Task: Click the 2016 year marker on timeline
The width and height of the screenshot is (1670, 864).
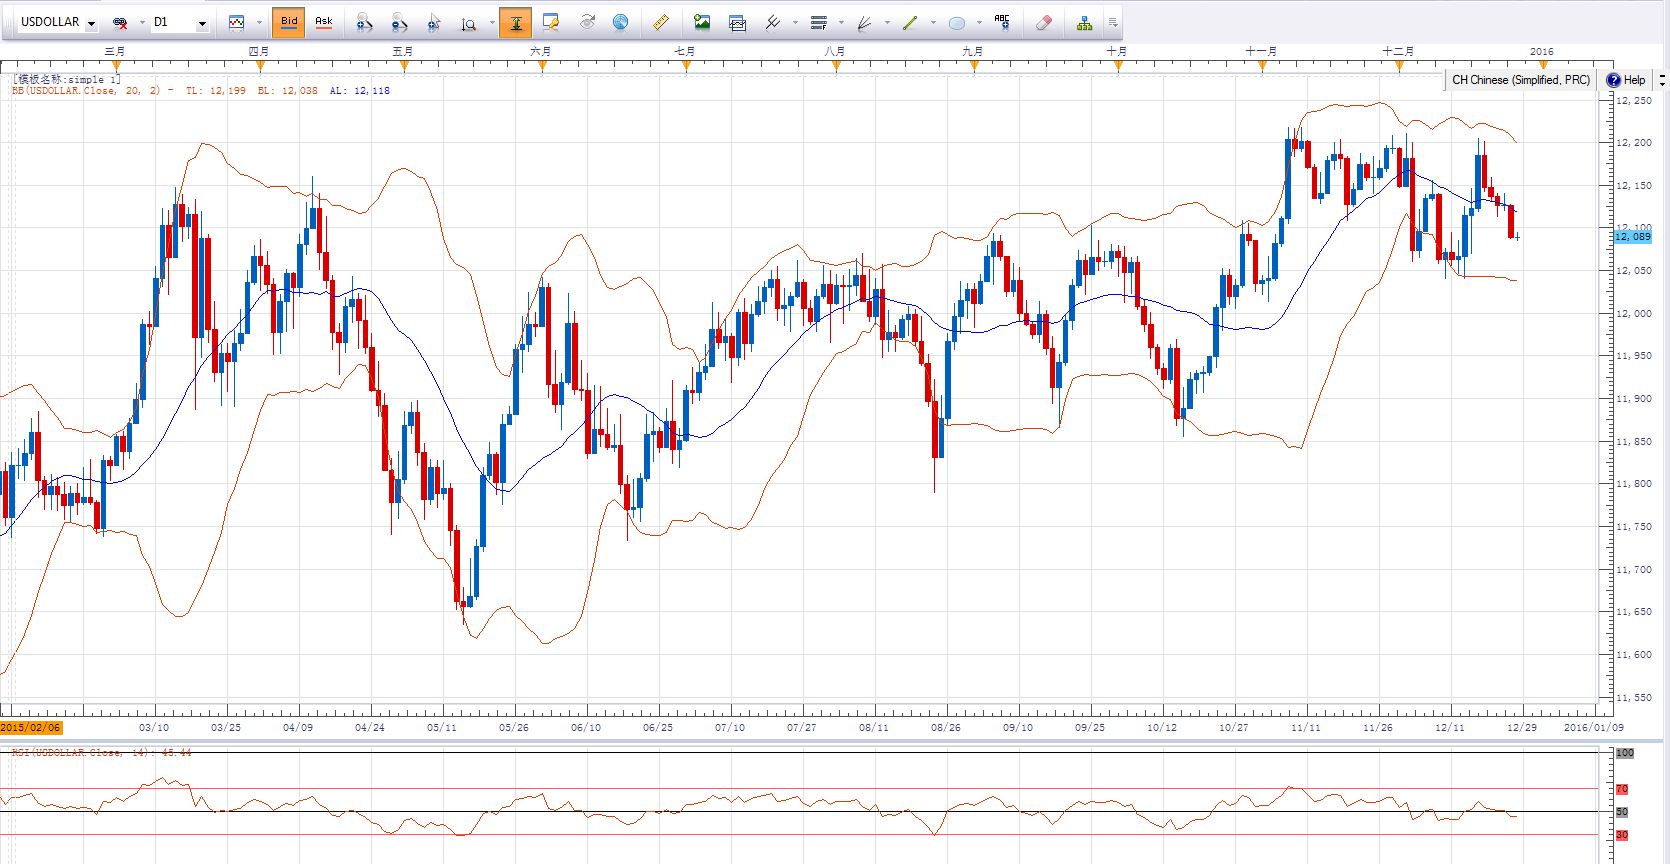Action: pyautogui.click(x=1542, y=51)
